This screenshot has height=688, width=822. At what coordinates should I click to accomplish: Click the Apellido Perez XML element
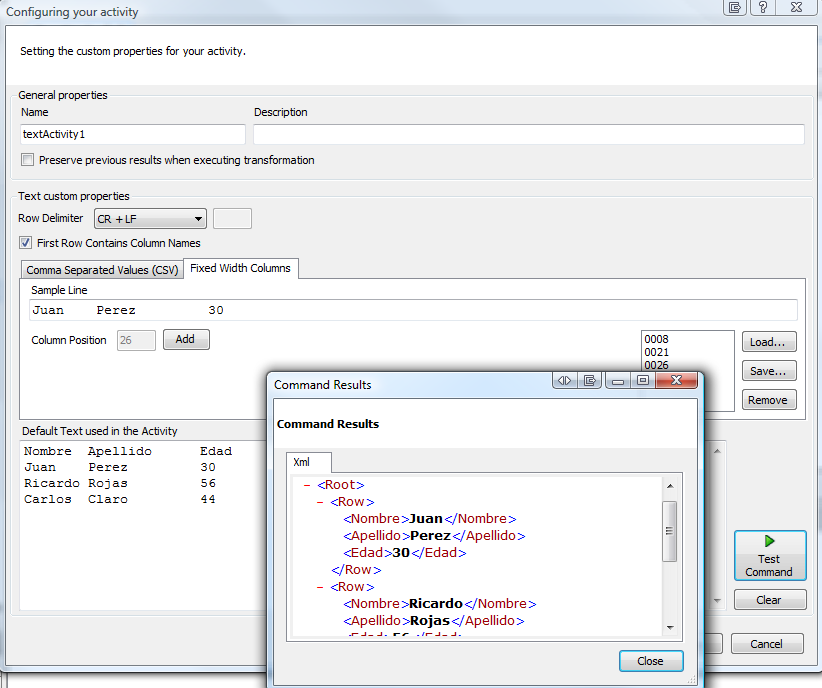point(434,535)
